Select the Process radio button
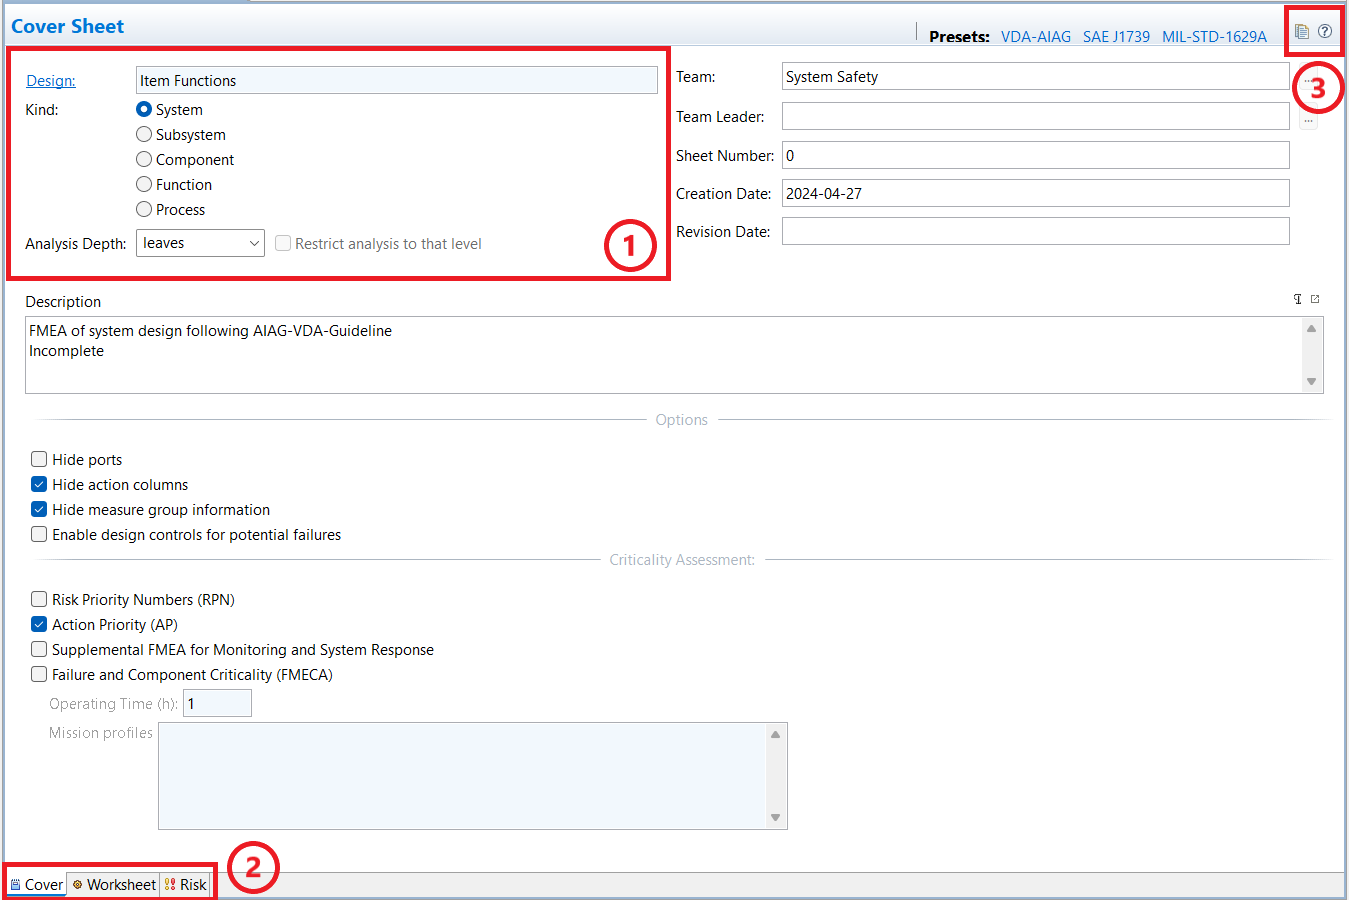Viewport: 1349px width, 900px height. click(x=144, y=210)
